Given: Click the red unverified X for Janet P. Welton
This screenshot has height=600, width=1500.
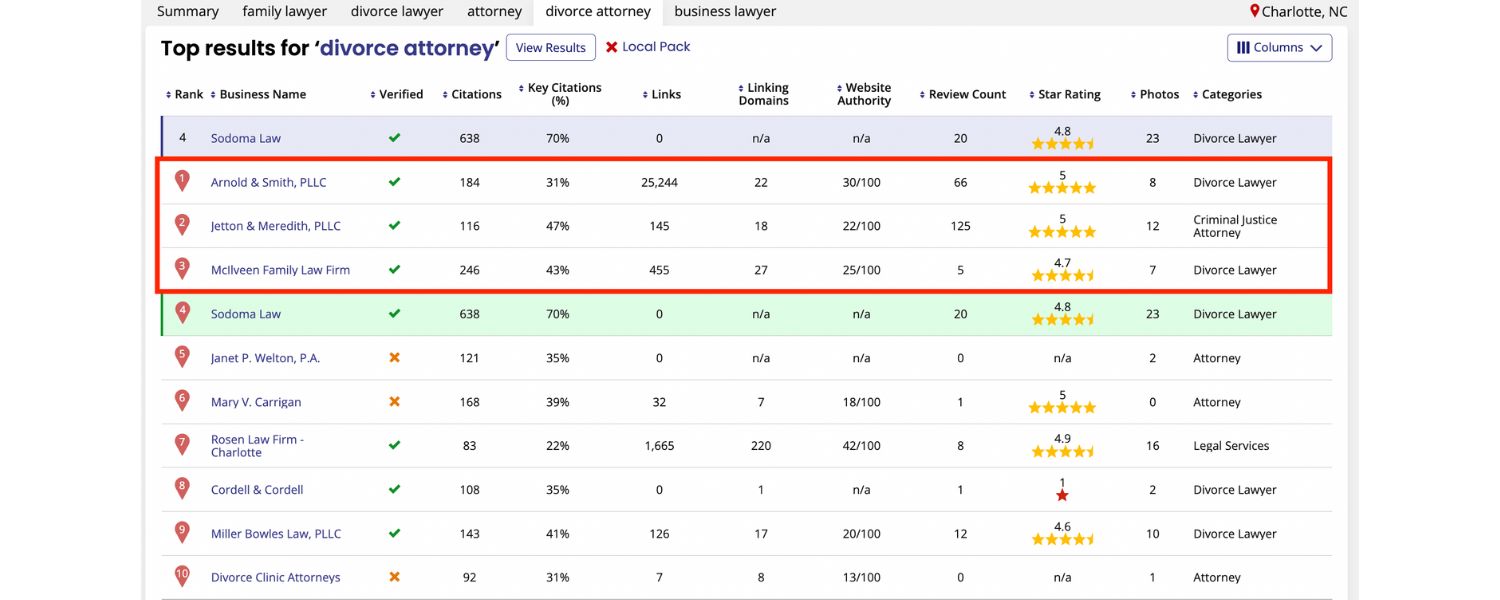Looking at the screenshot, I should [x=394, y=357].
